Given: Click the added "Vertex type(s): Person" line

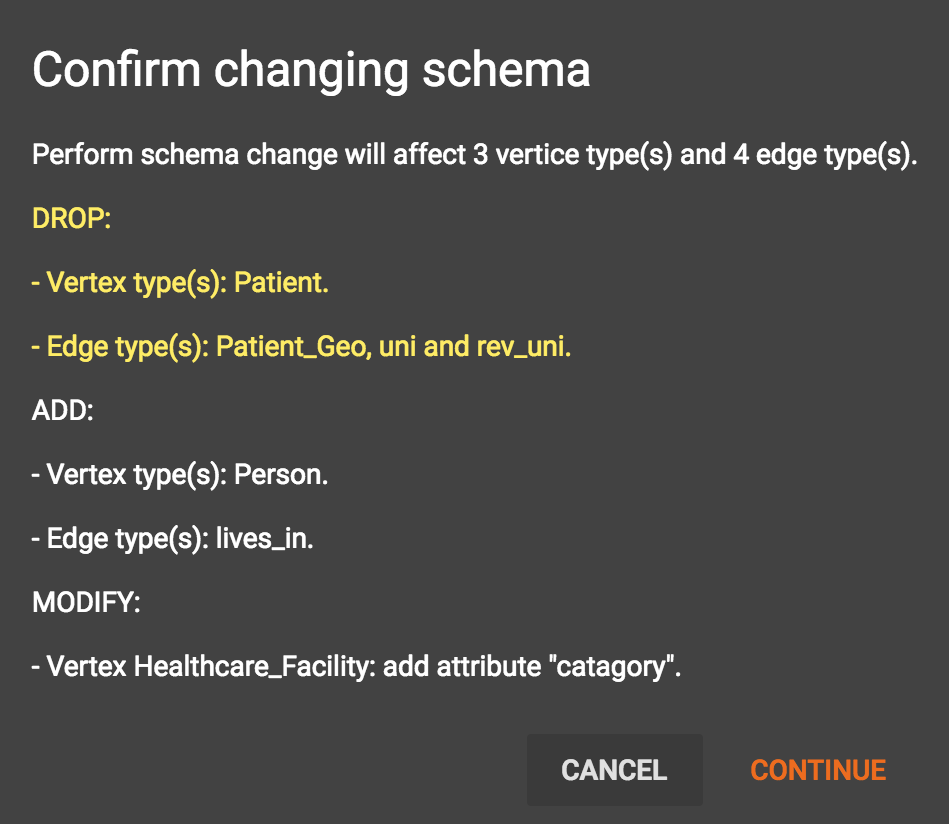Looking at the screenshot, I should (x=180, y=475).
